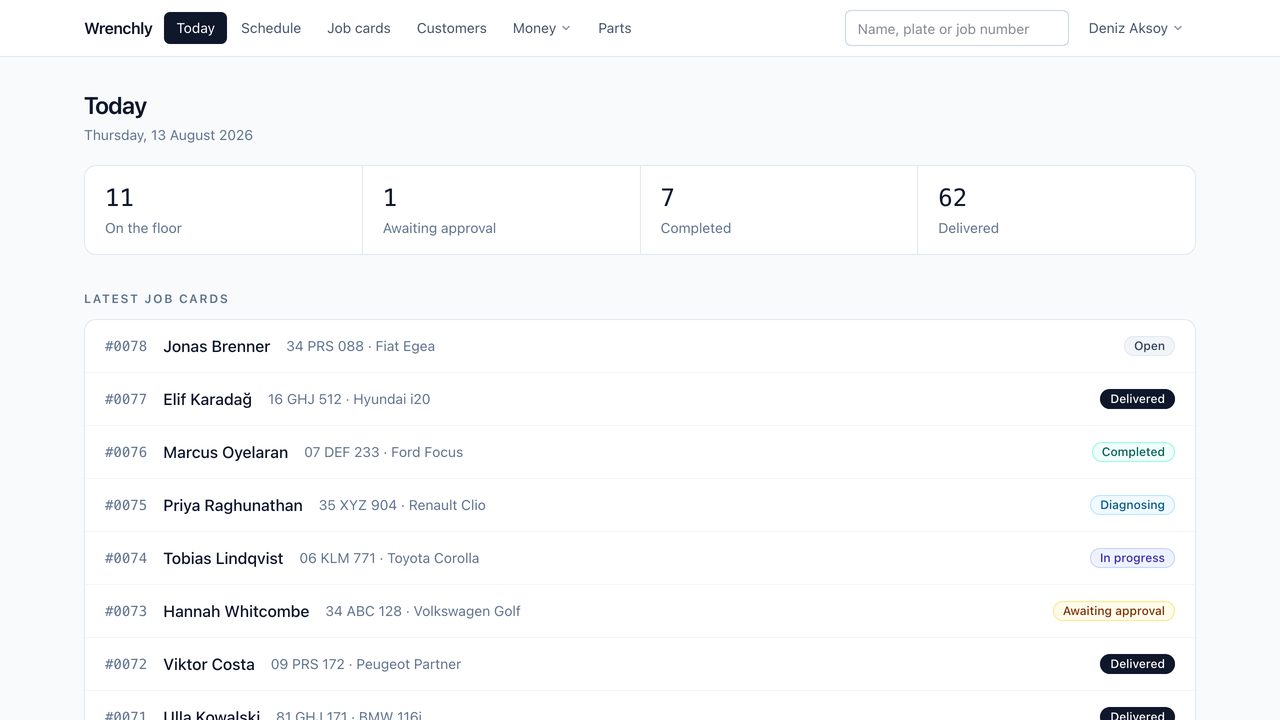Image resolution: width=1280 pixels, height=720 pixels.
Task: Click vehicle text 06 KLM 771 · Toyota Corolla
Action: pyautogui.click(x=389, y=558)
